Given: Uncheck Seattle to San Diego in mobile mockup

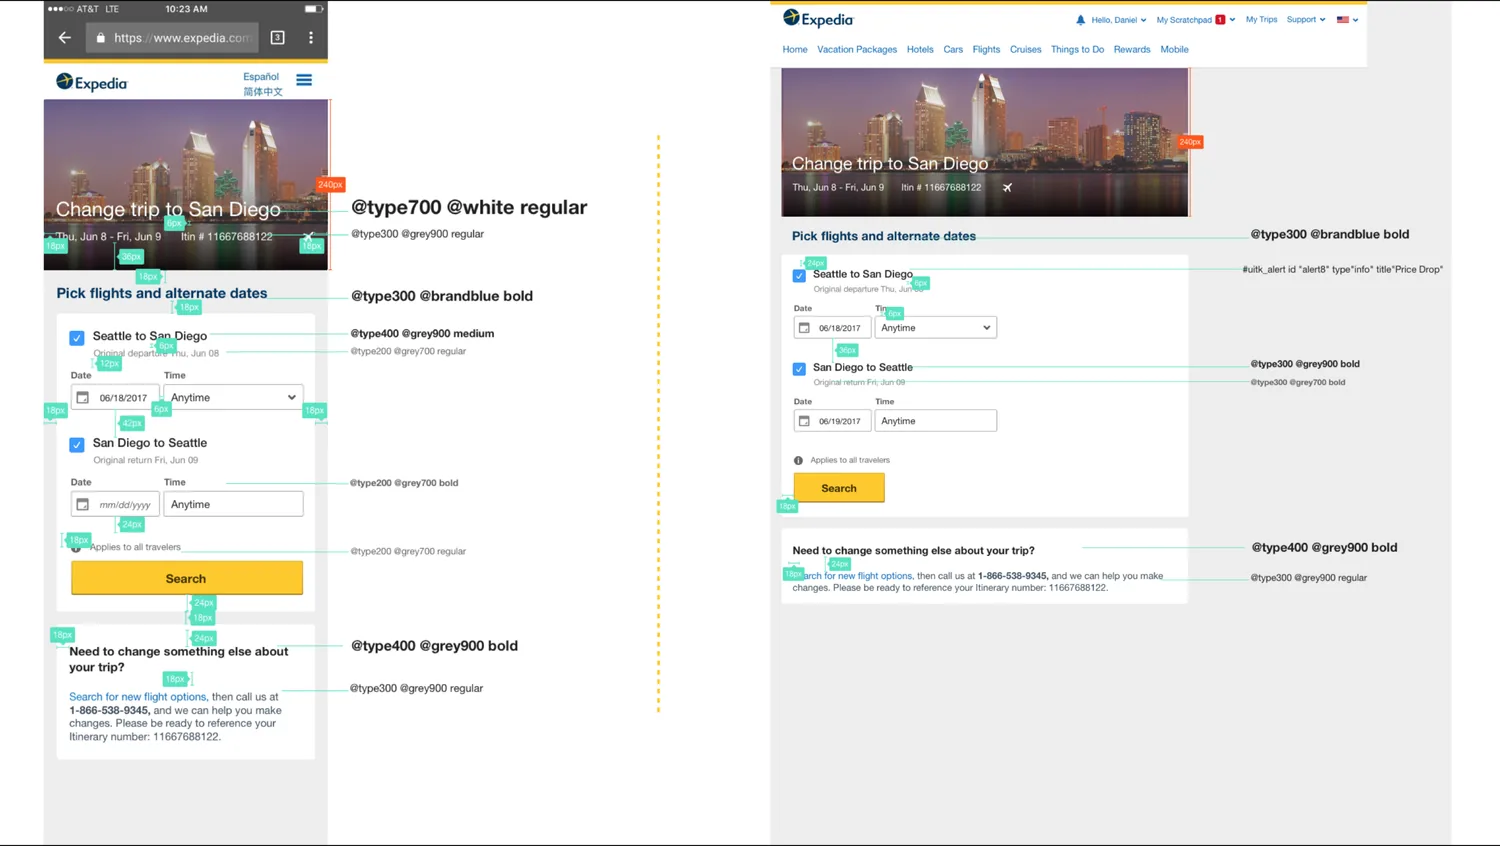Looking at the screenshot, I should (x=77, y=338).
